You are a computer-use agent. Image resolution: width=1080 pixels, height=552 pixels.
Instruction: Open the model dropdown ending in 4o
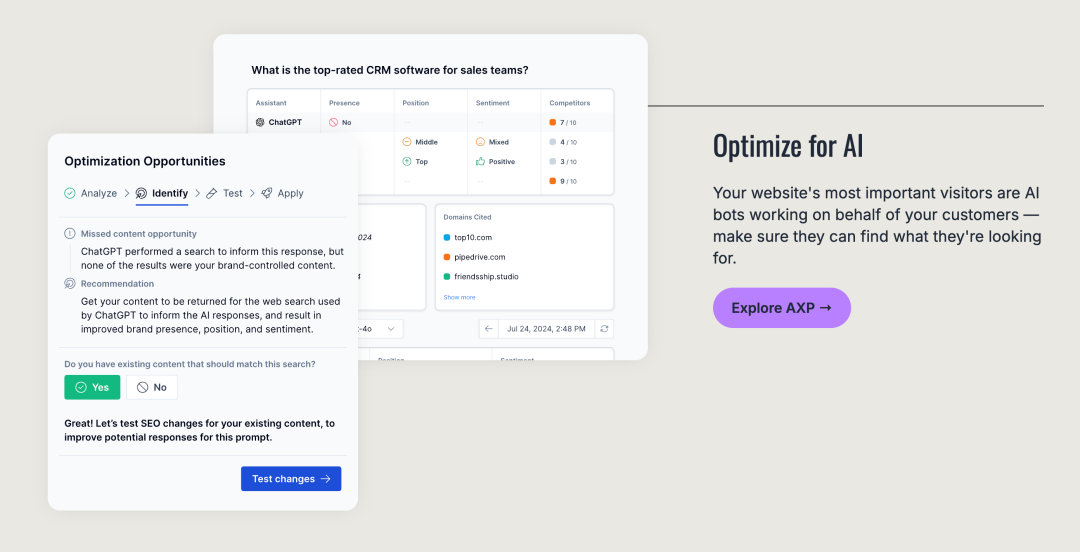pyautogui.click(x=380, y=329)
